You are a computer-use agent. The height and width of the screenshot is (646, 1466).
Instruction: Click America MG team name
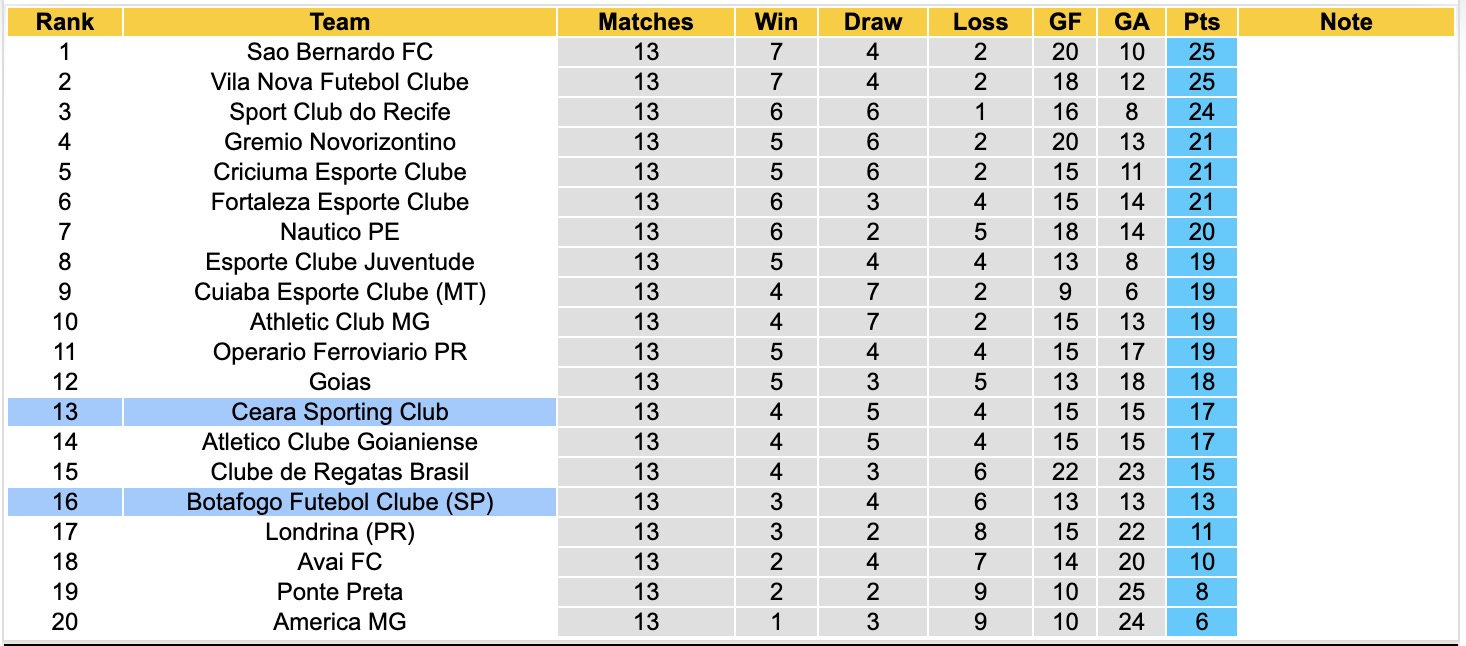340,622
